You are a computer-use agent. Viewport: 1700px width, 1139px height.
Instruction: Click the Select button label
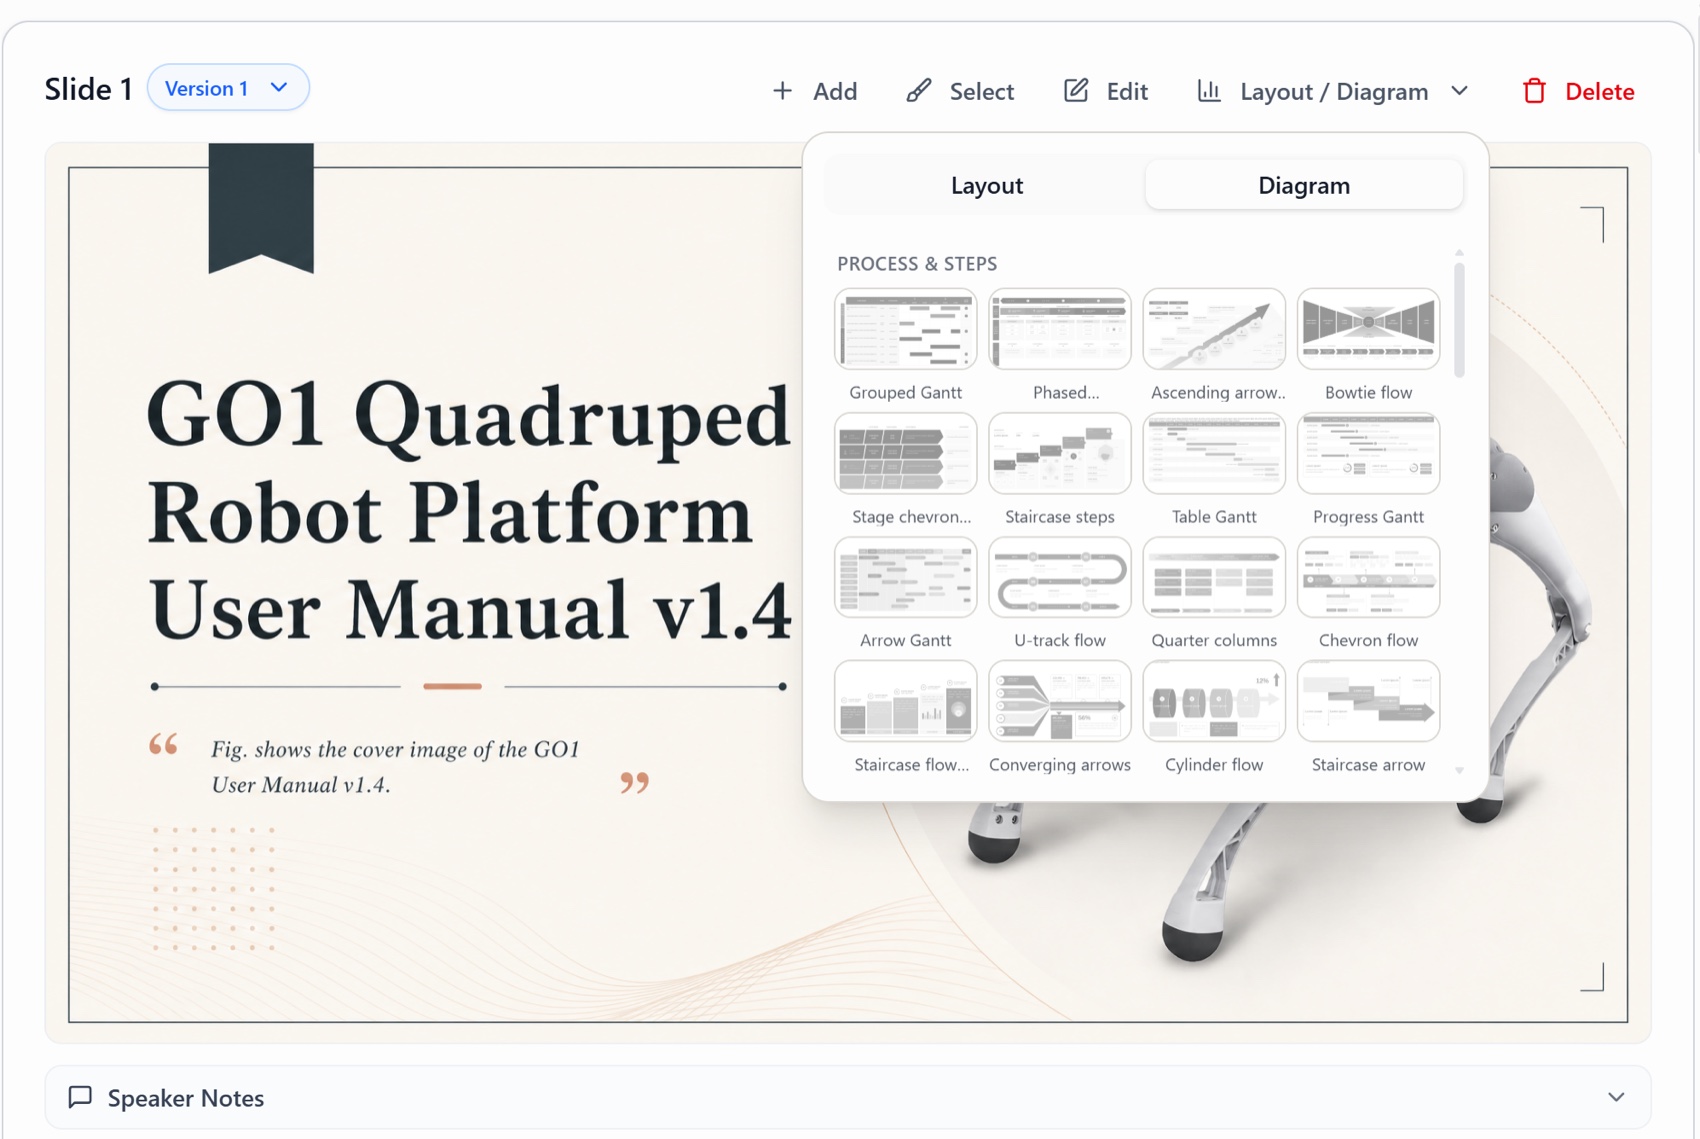(x=981, y=91)
